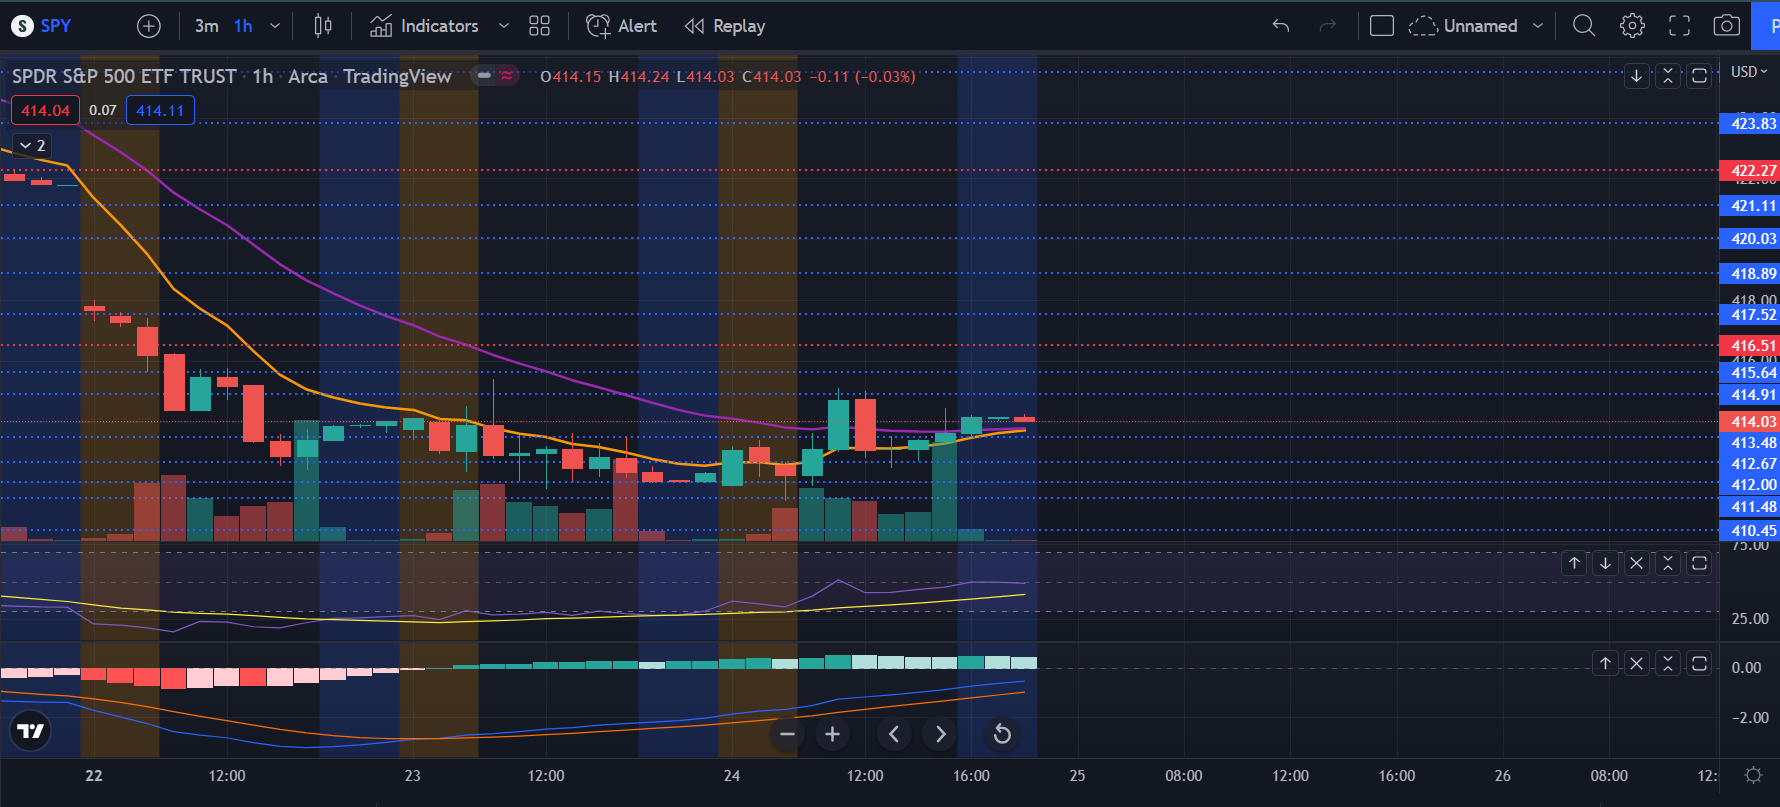The image size is (1780, 807).
Task: Undo the last chart action
Action: 1281,26
